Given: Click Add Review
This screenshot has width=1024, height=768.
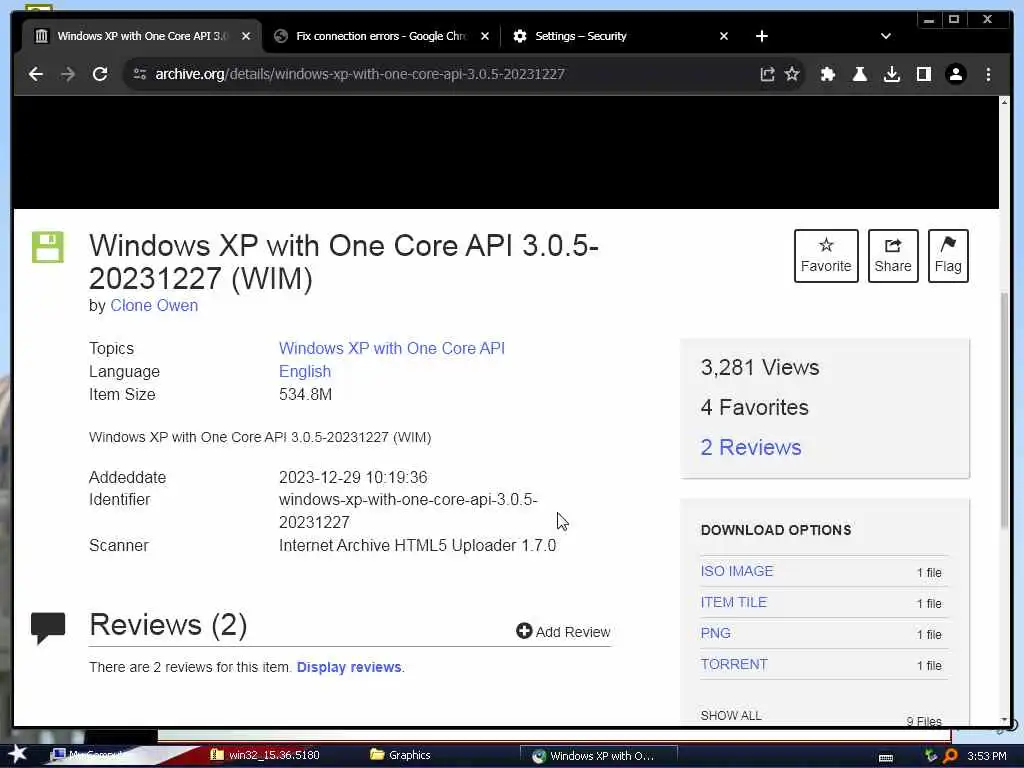Looking at the screenshot, I should tap(563, 632).
